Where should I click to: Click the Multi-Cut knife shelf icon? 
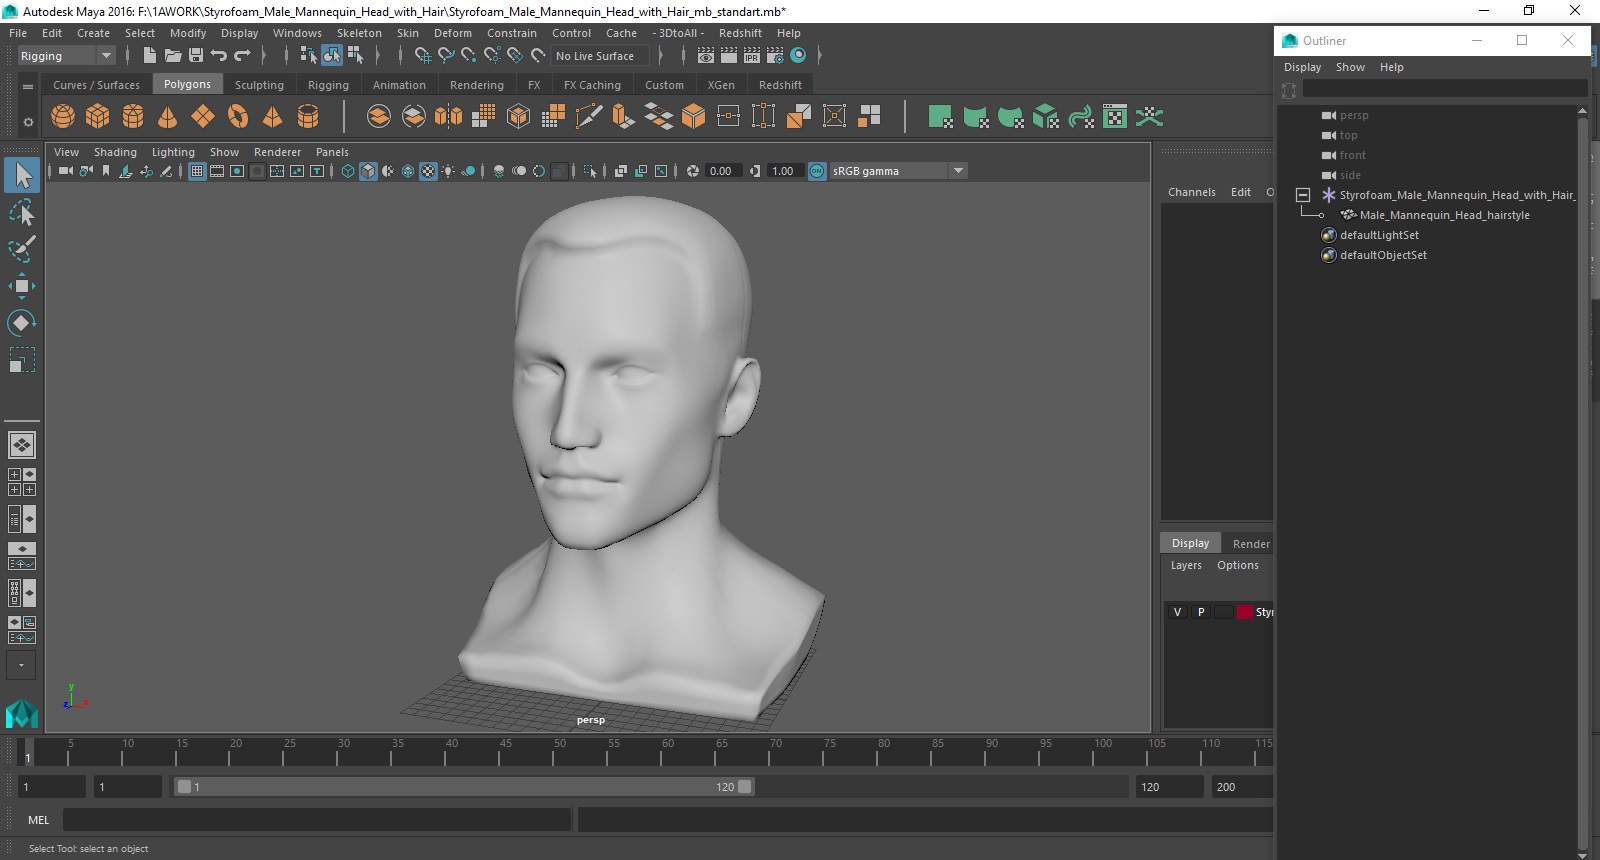pos(589,117)
